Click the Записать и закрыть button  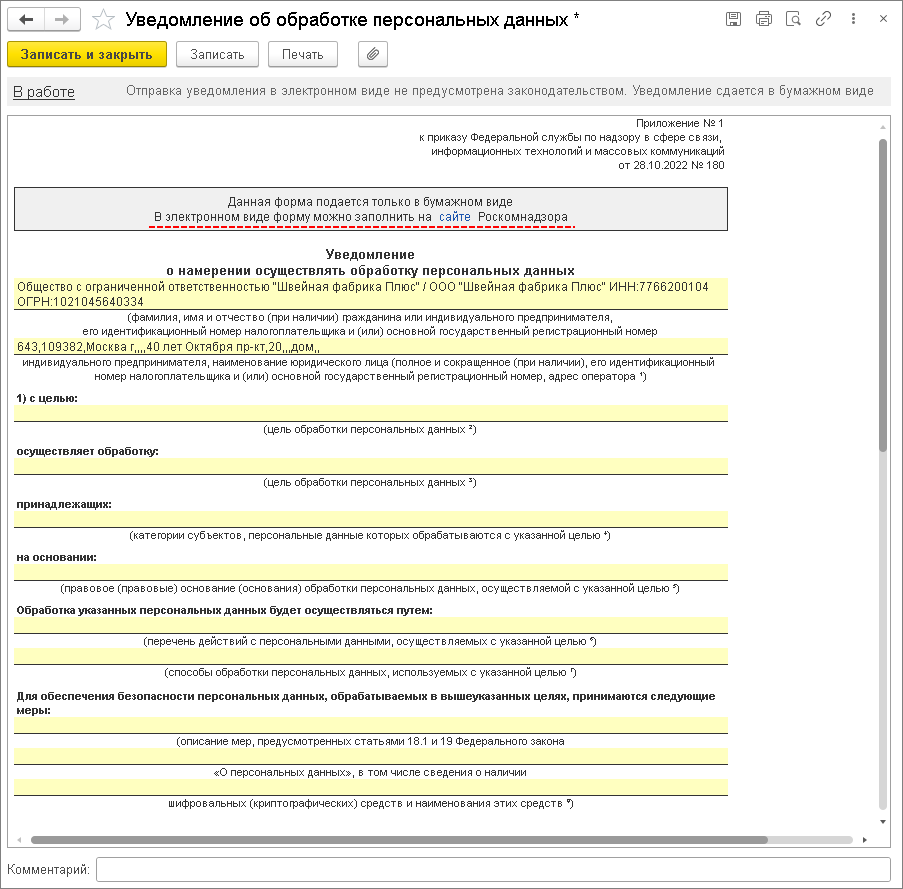click(87, 54)
